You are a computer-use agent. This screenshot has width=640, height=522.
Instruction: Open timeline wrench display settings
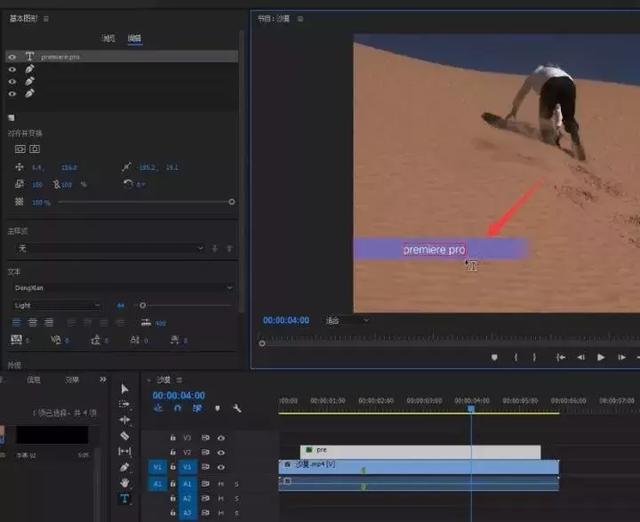pyautogui.click(x=237, y=408)
